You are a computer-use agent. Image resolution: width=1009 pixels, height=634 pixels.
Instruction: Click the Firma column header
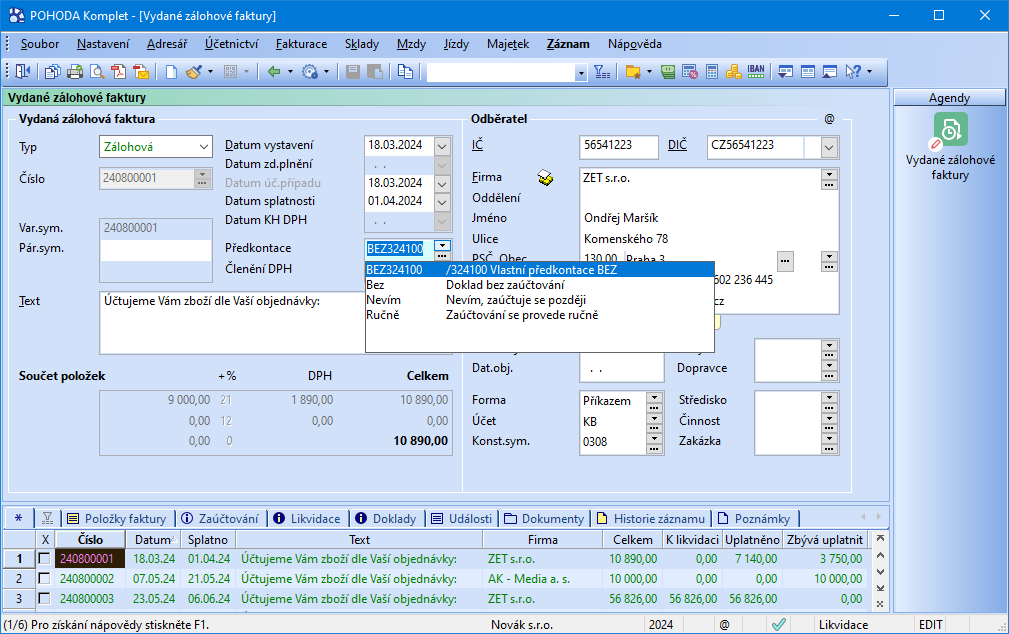click(542, 539)
